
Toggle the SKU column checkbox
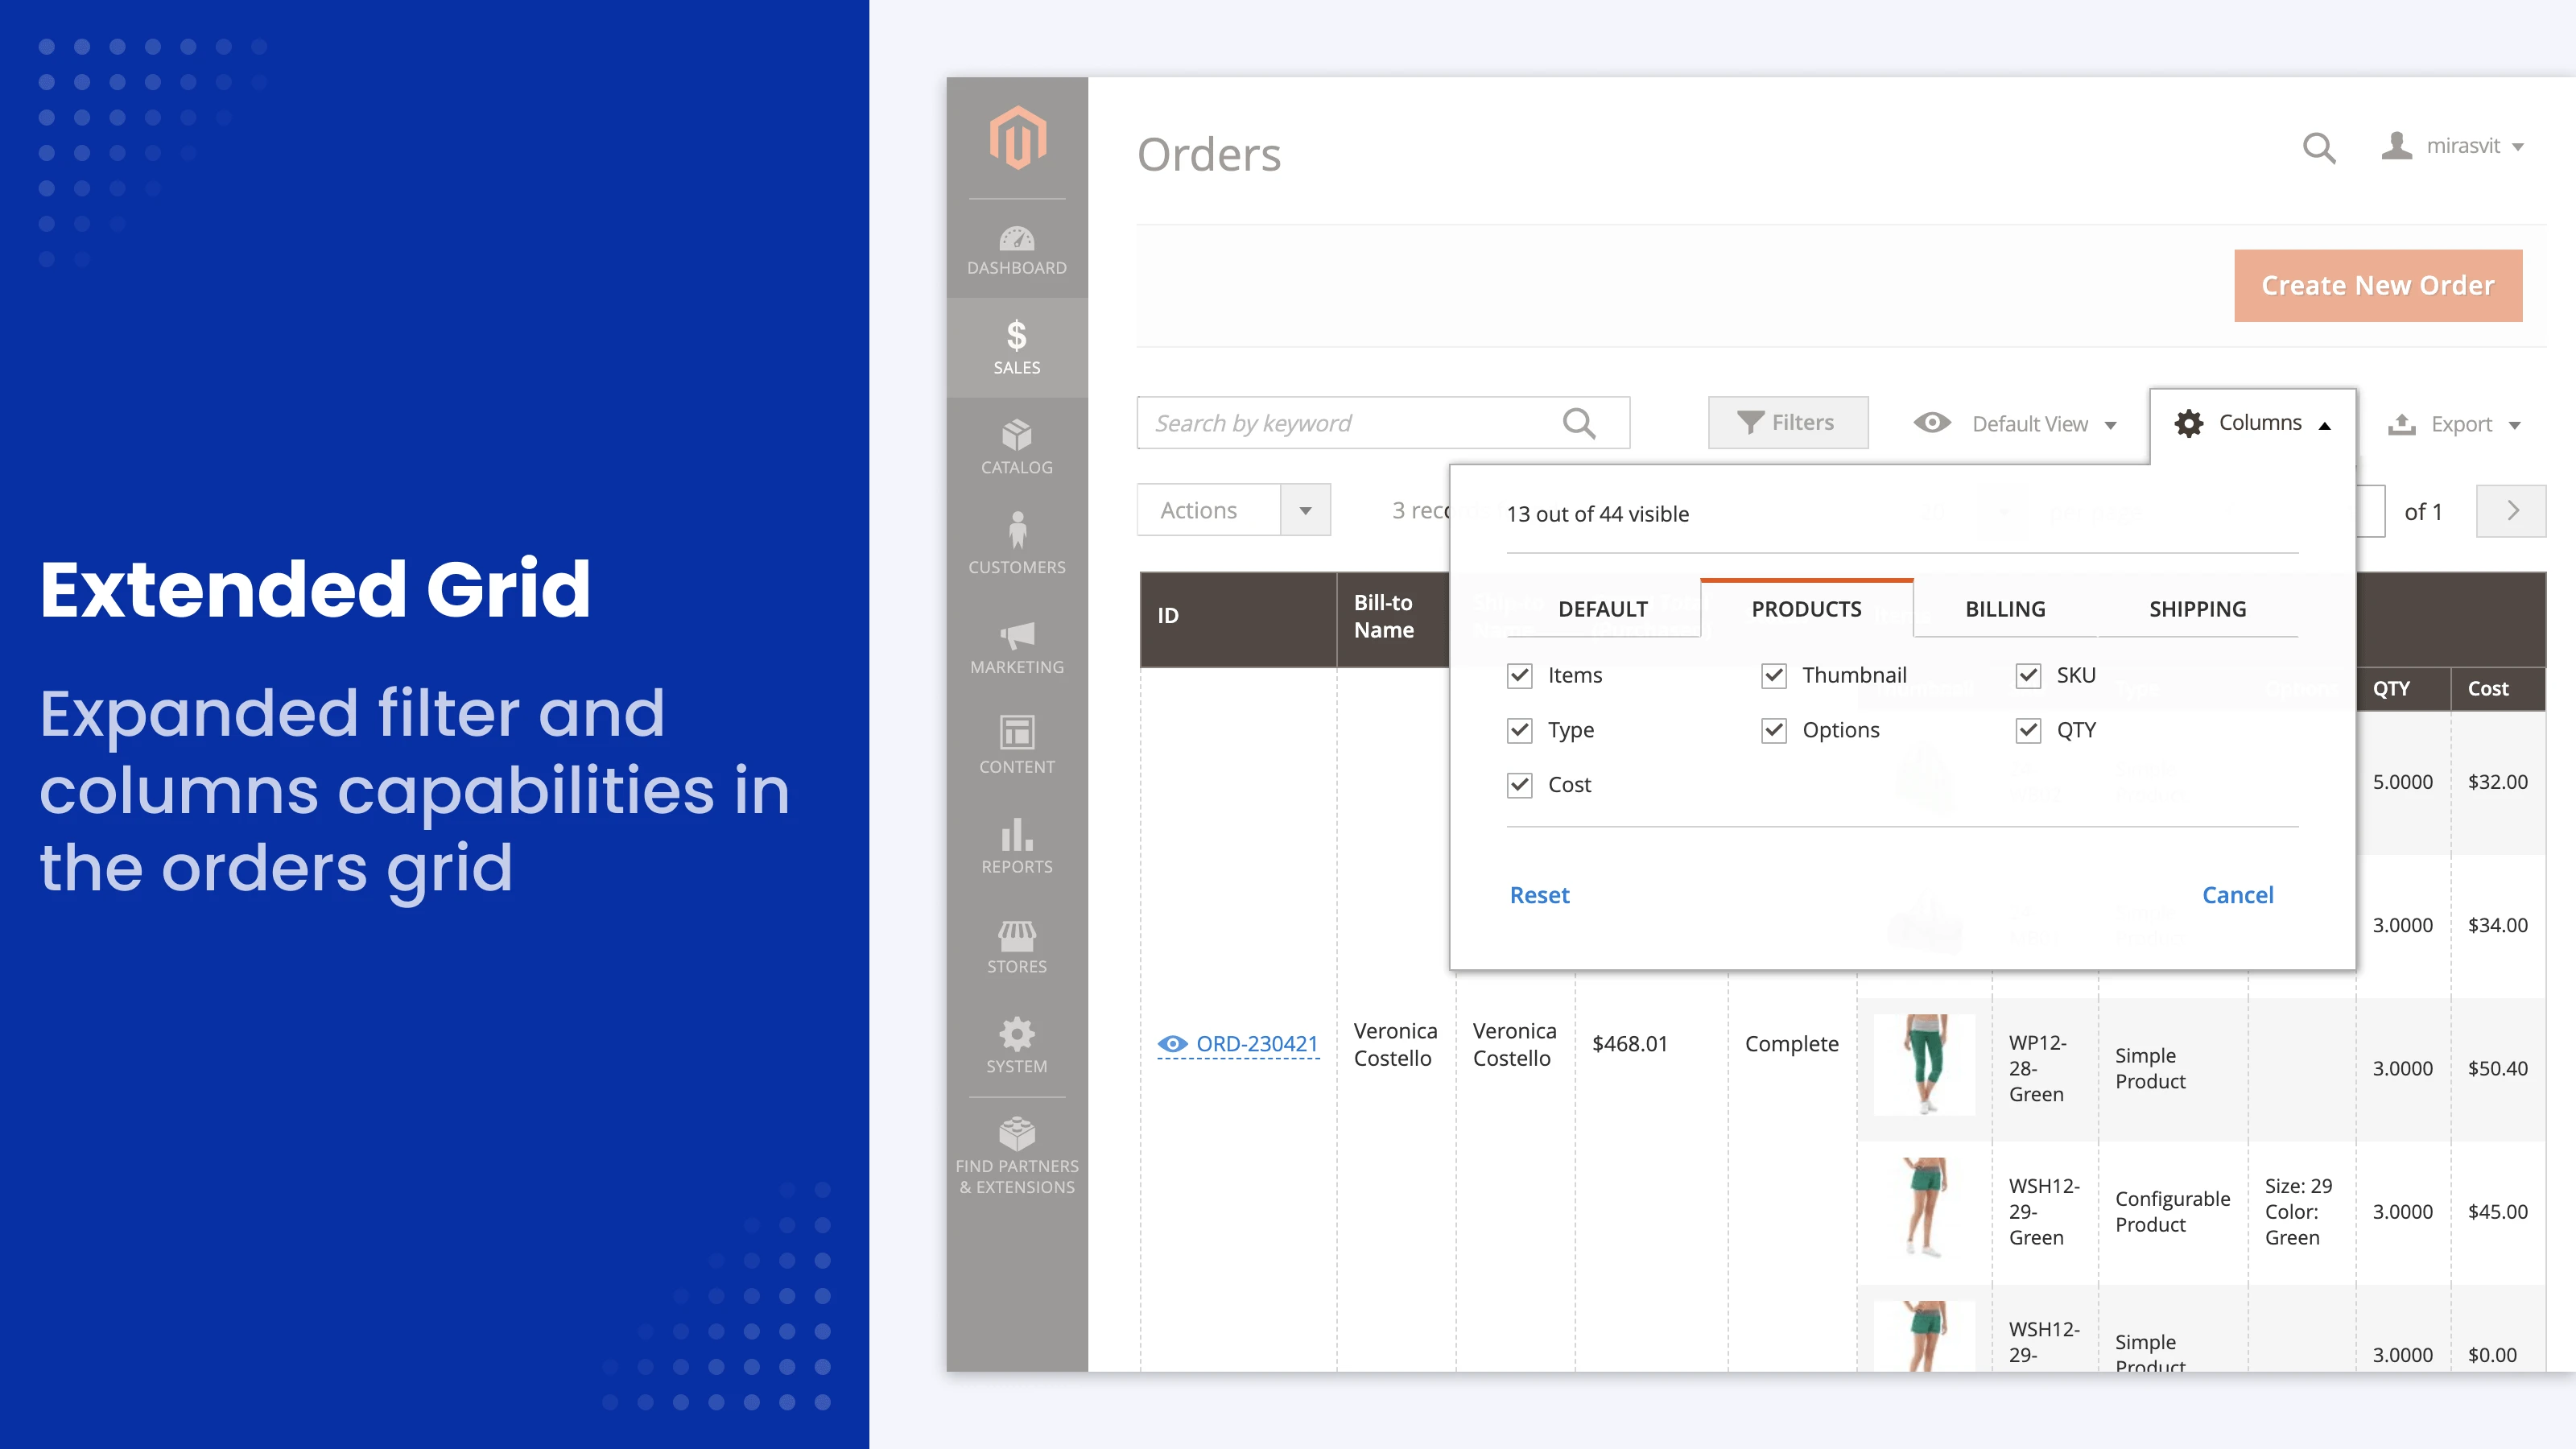tap(2028, 676)
